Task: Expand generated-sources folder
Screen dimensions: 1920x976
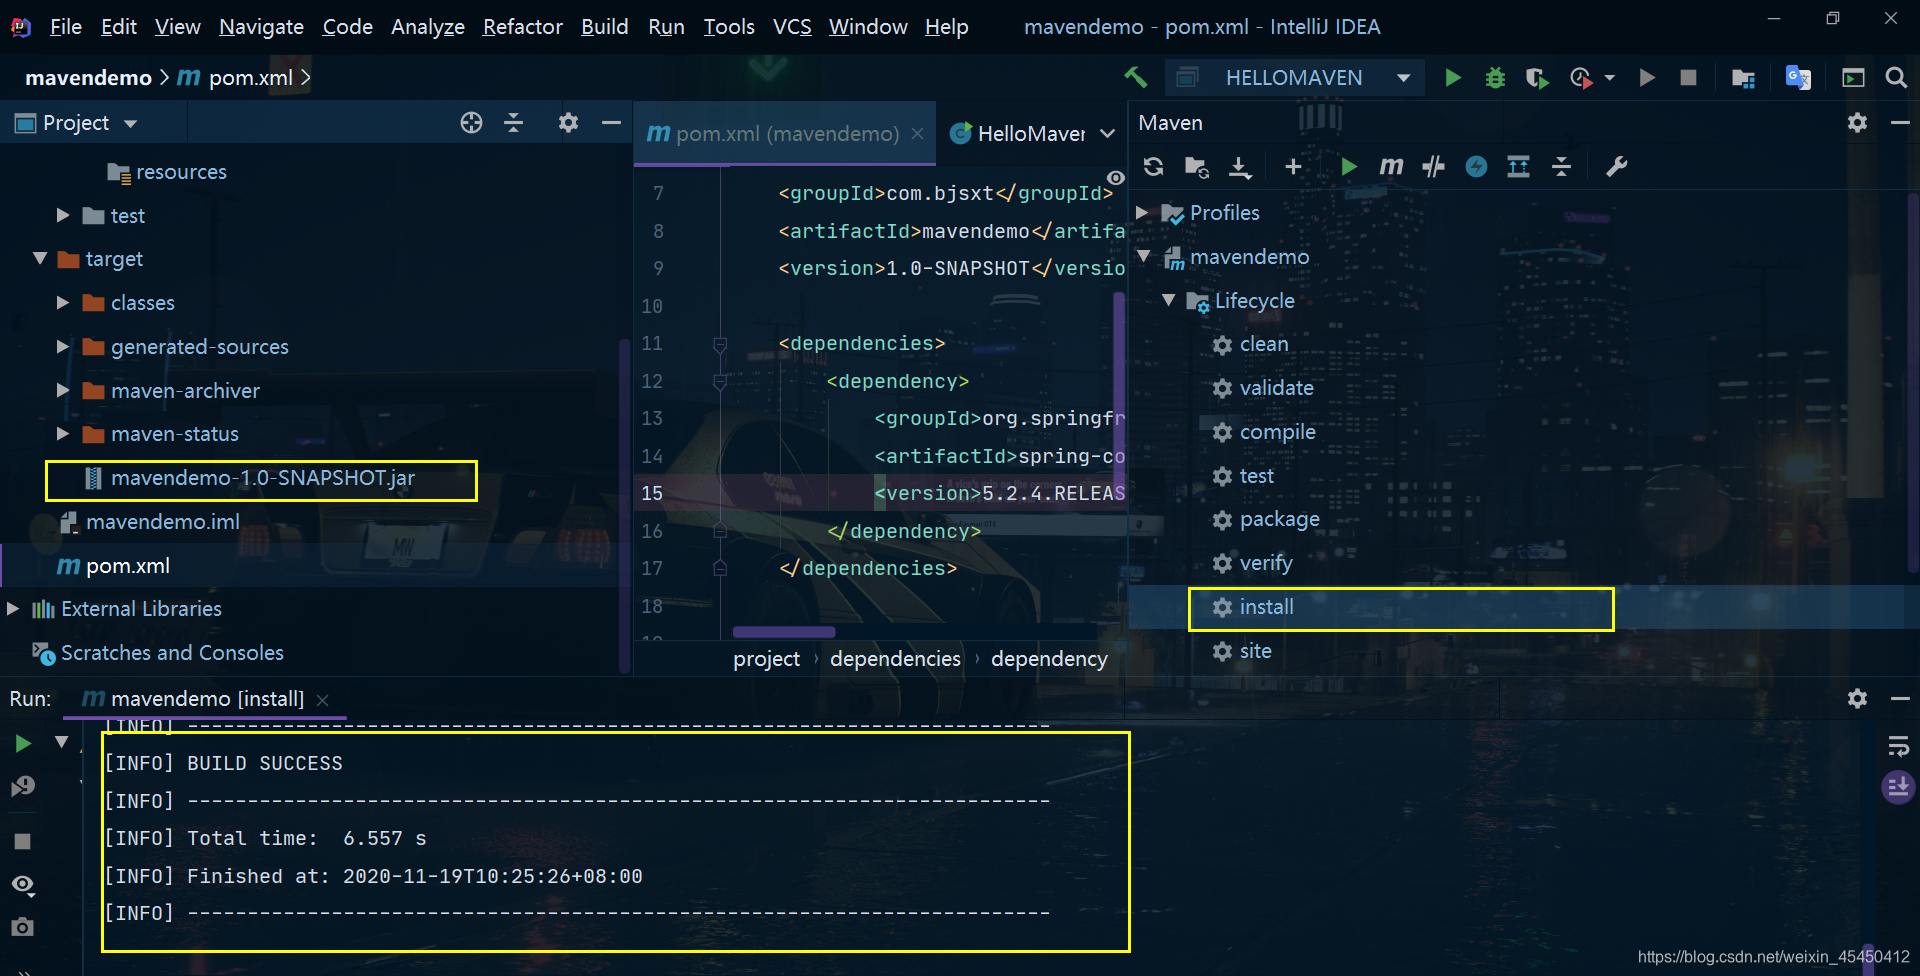Action: coord(62,346)
